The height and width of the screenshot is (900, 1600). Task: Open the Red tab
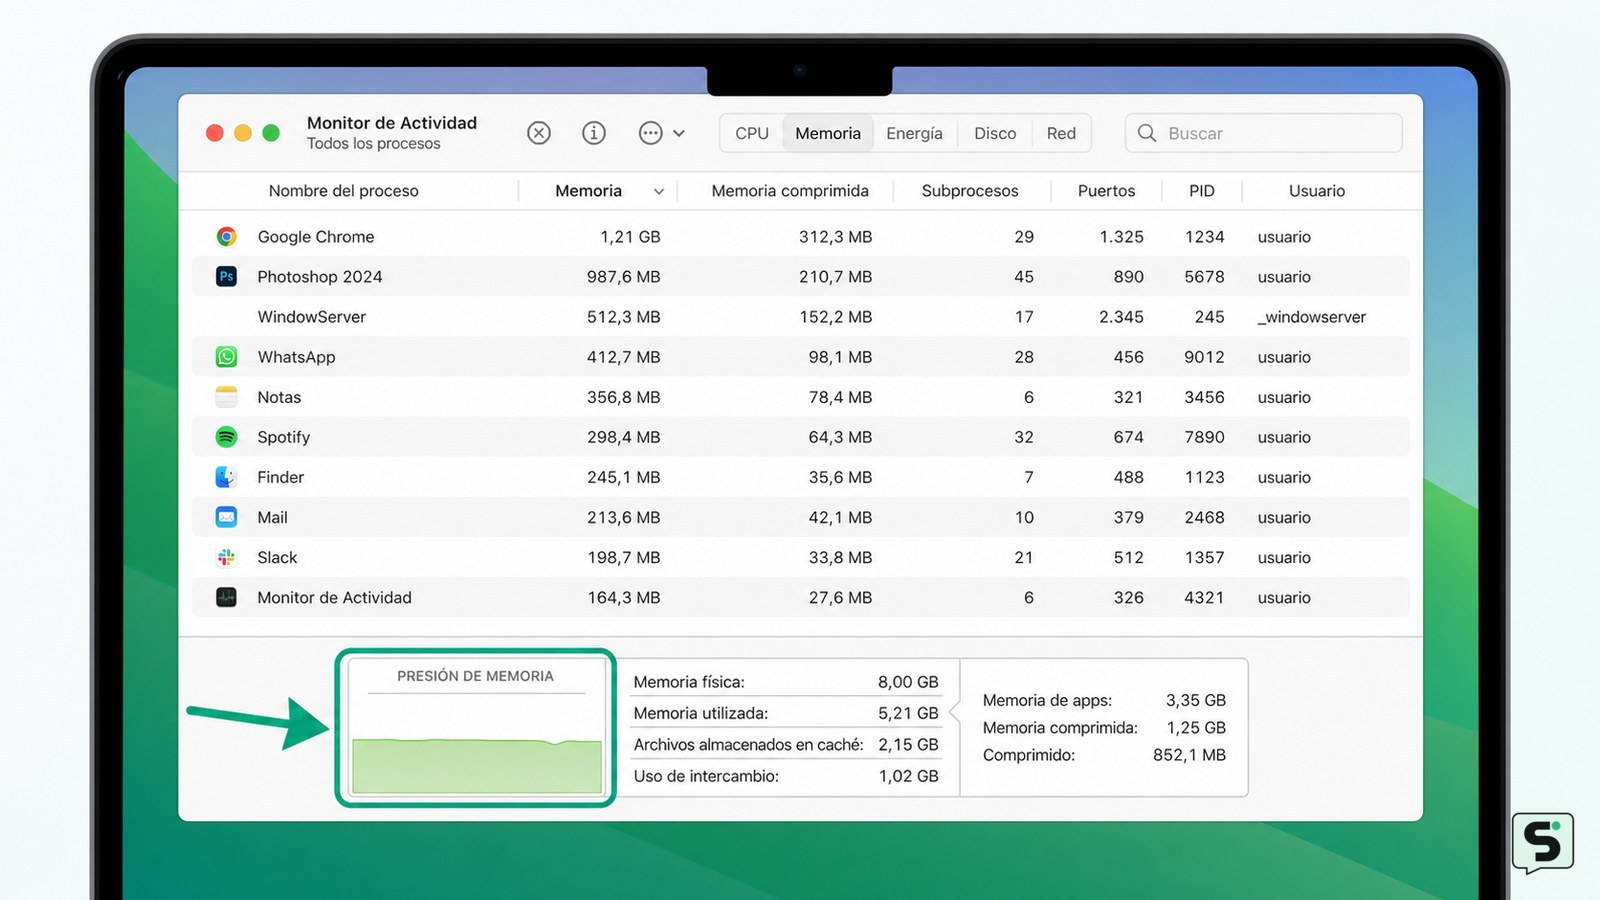pos(1061,133)
